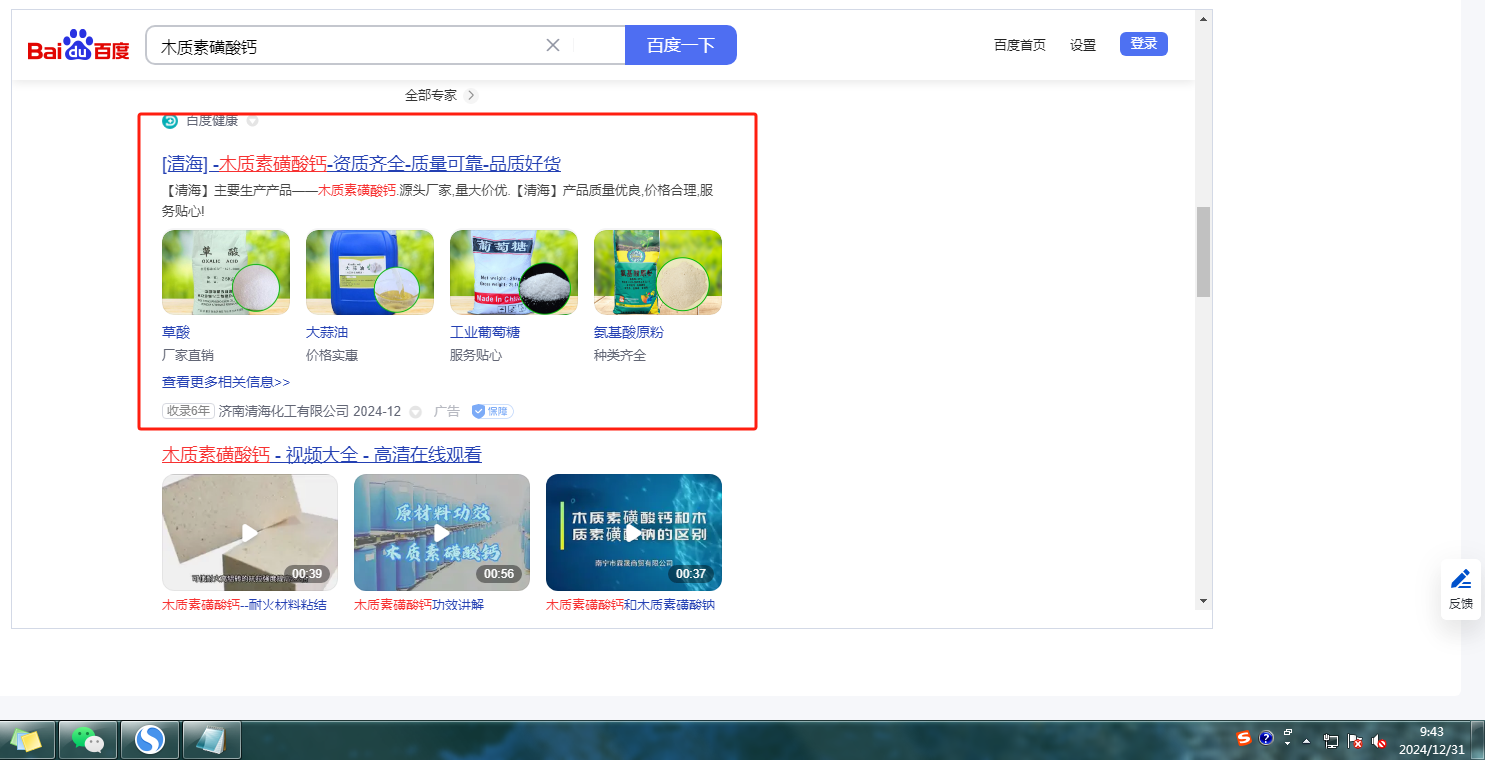The height and width of the screenshot is (760, 1485).
Task: Click 查看更多相关信息>> link
Action: pos(226,382)
